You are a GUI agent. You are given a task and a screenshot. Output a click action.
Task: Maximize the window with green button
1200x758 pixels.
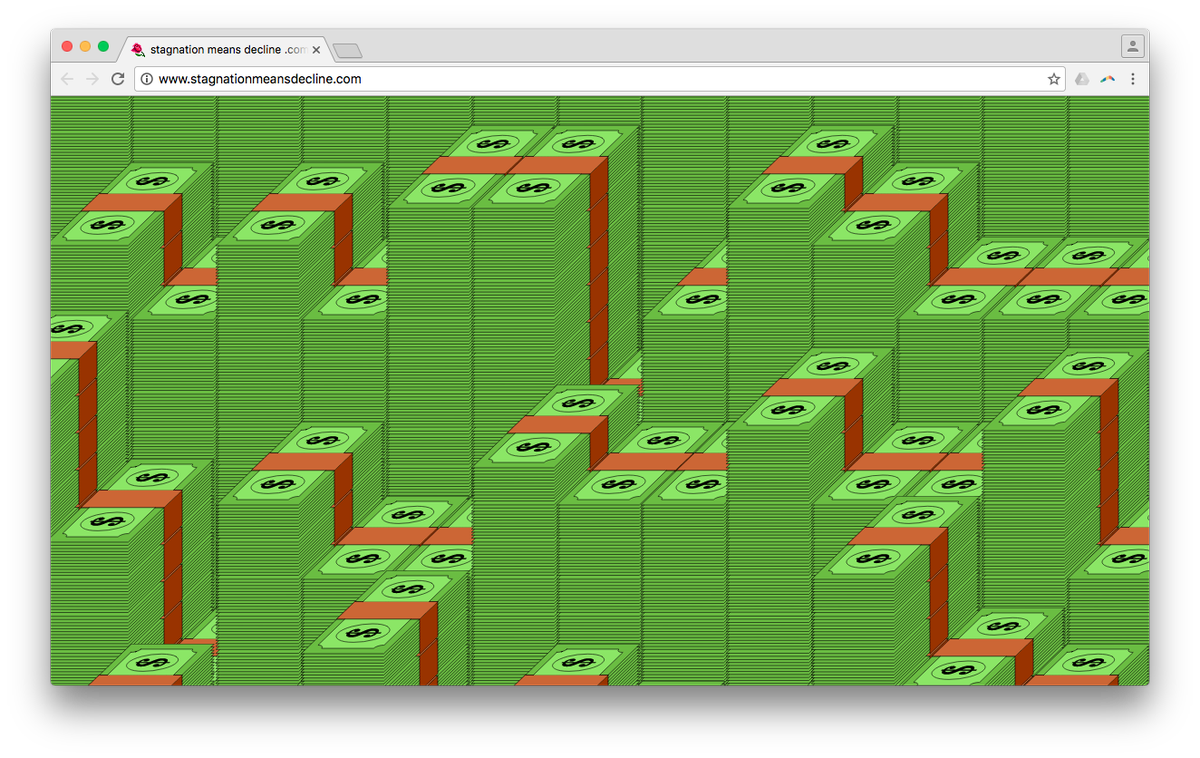103,47
